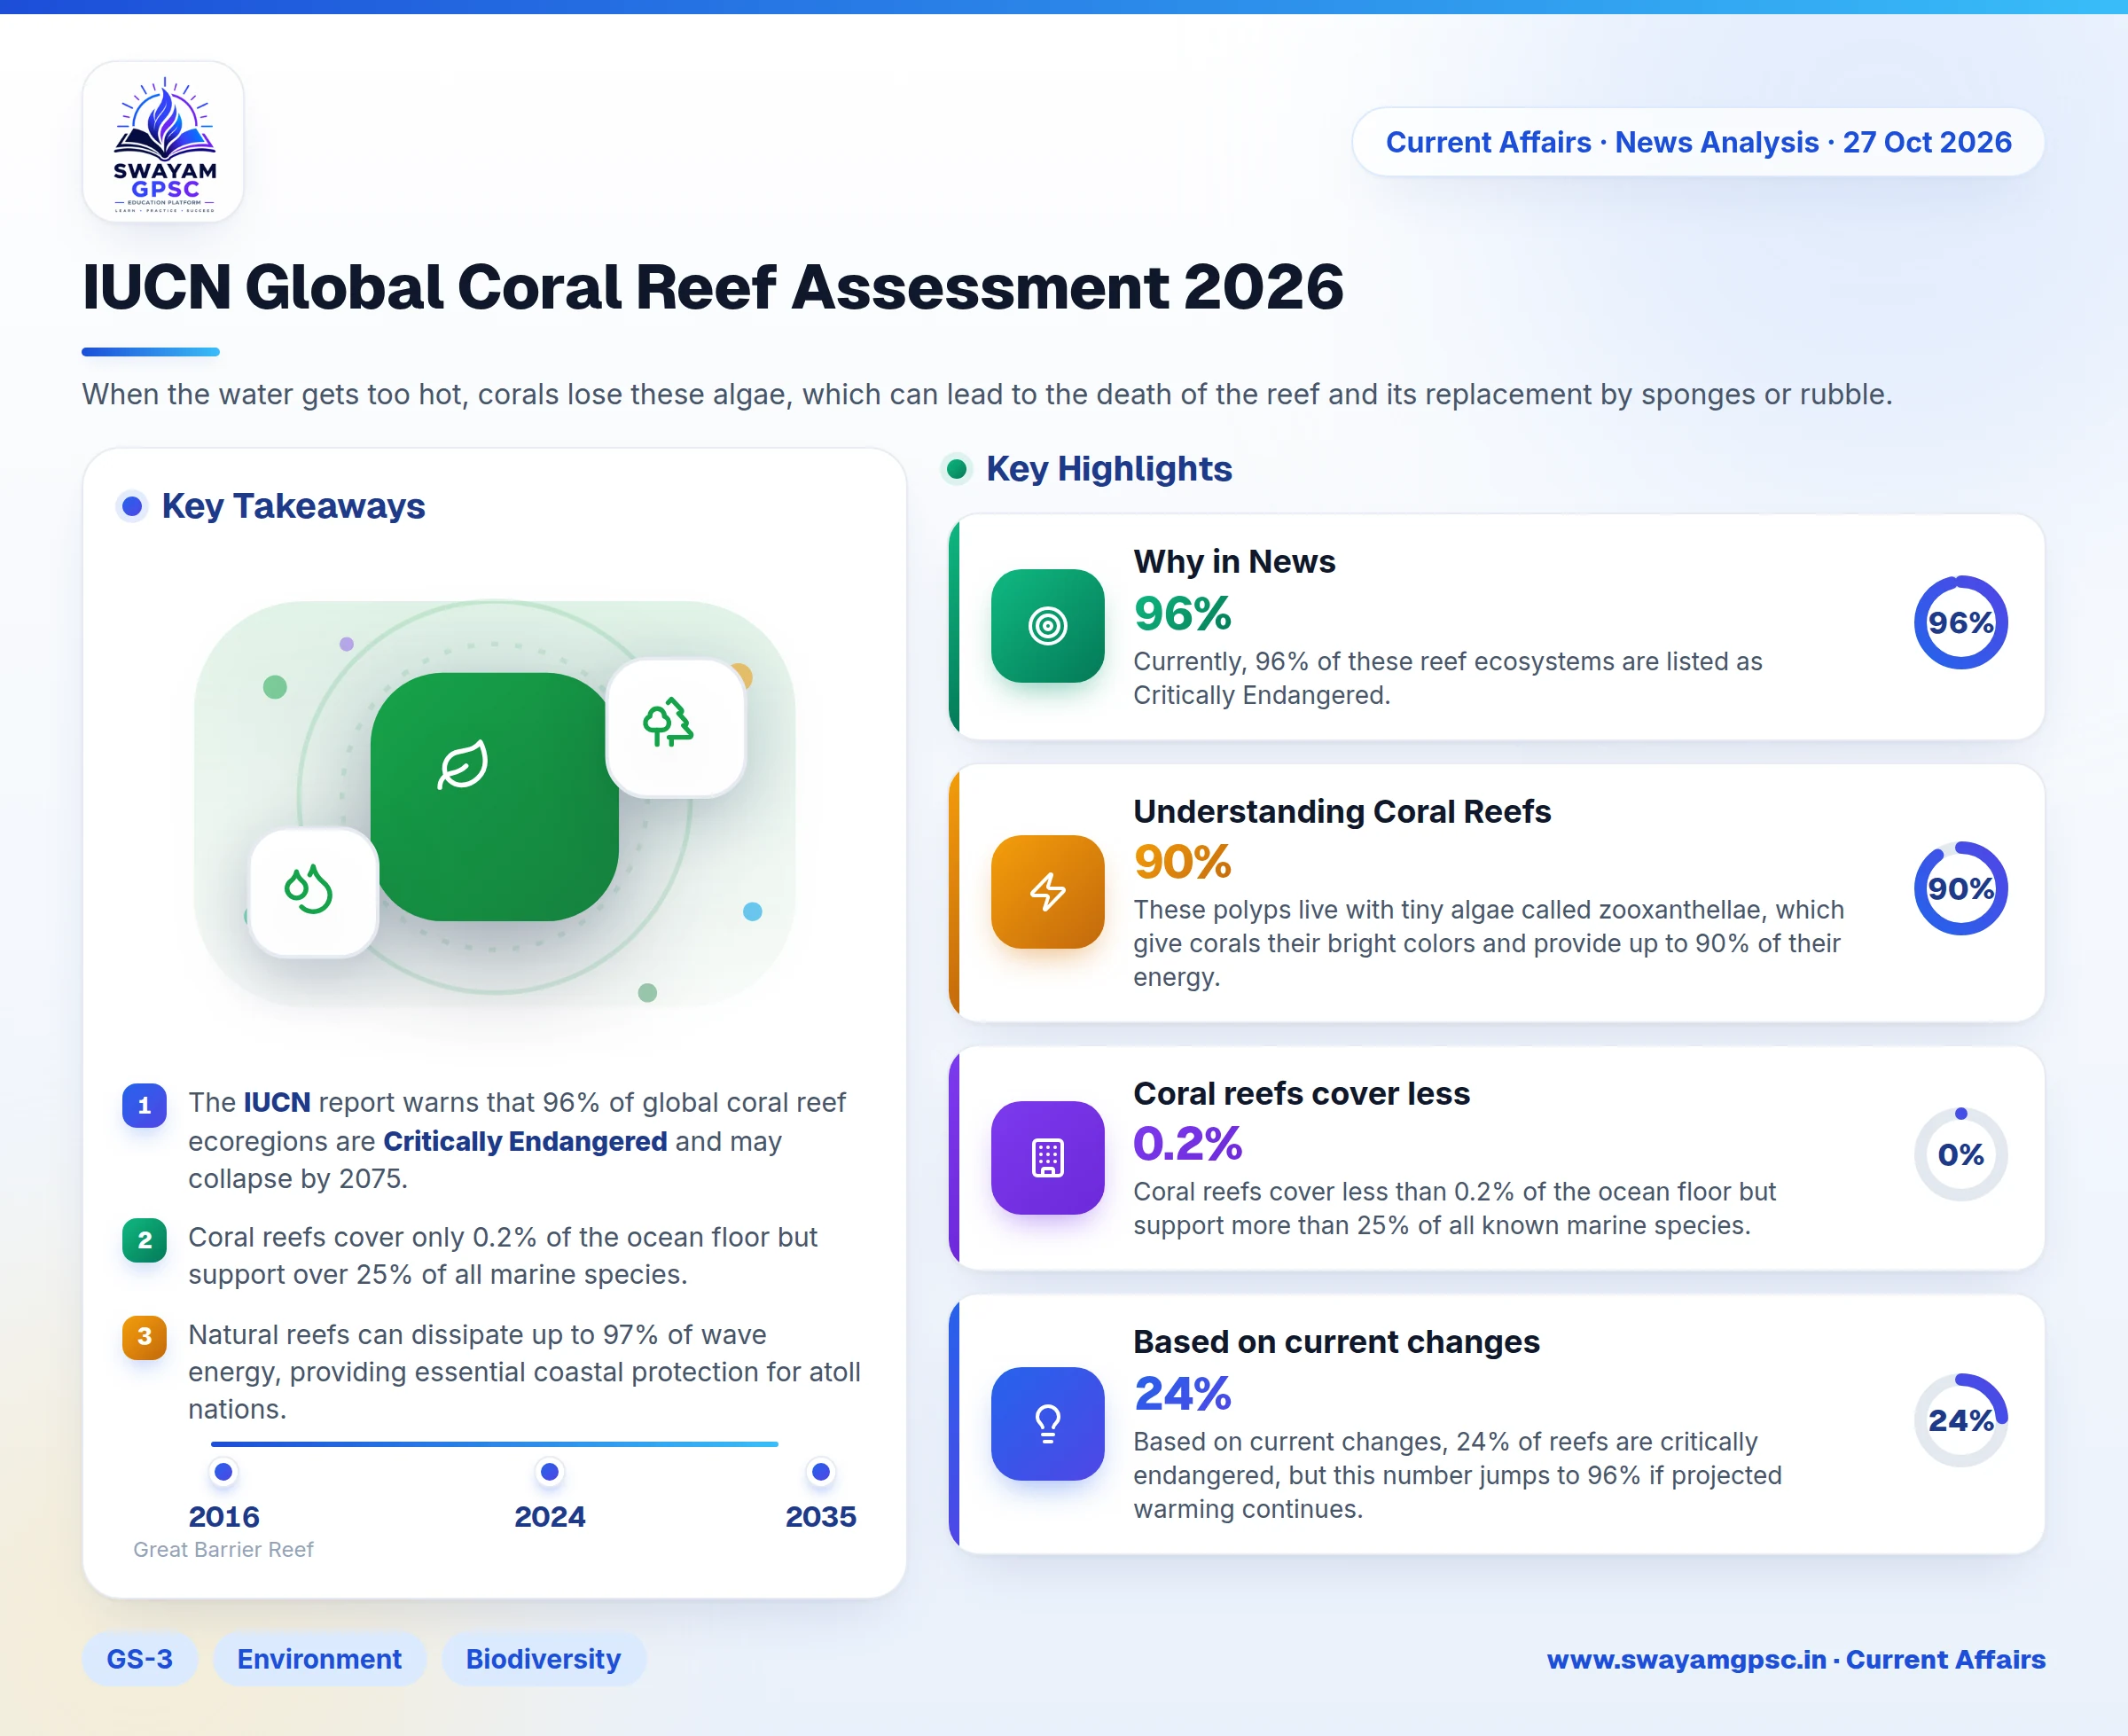Screen dimensions: 2128x1736
Task: Click the purple building icon
Action: click(1047, 1158)
